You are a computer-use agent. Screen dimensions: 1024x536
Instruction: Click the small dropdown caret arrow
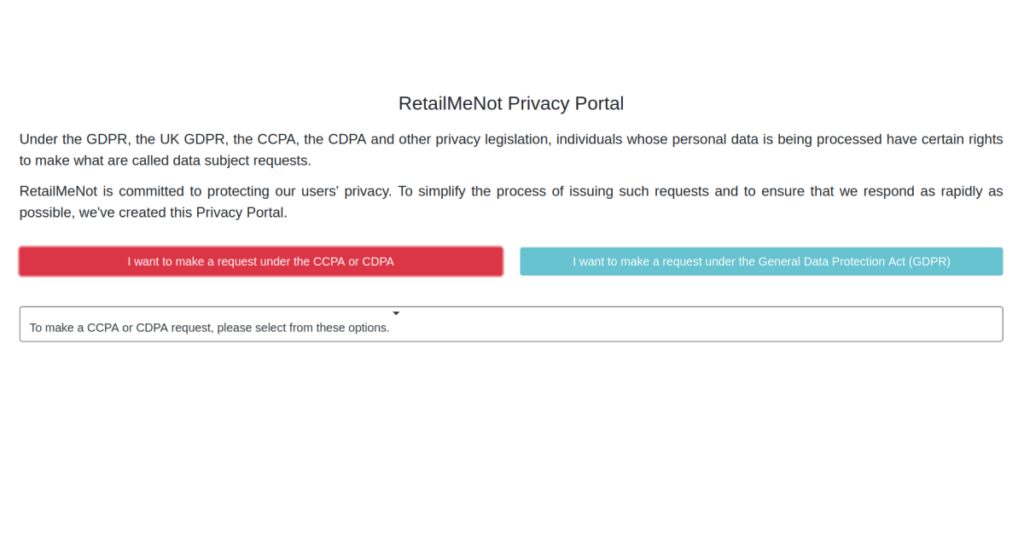[396, 313]
